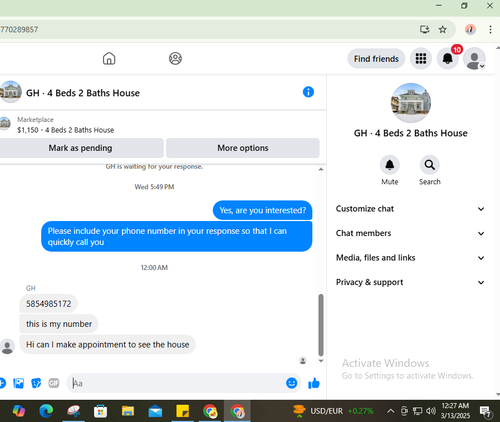Open account profile avatar menu
Viewport: 500px width, 422px height.
(474, 59)
